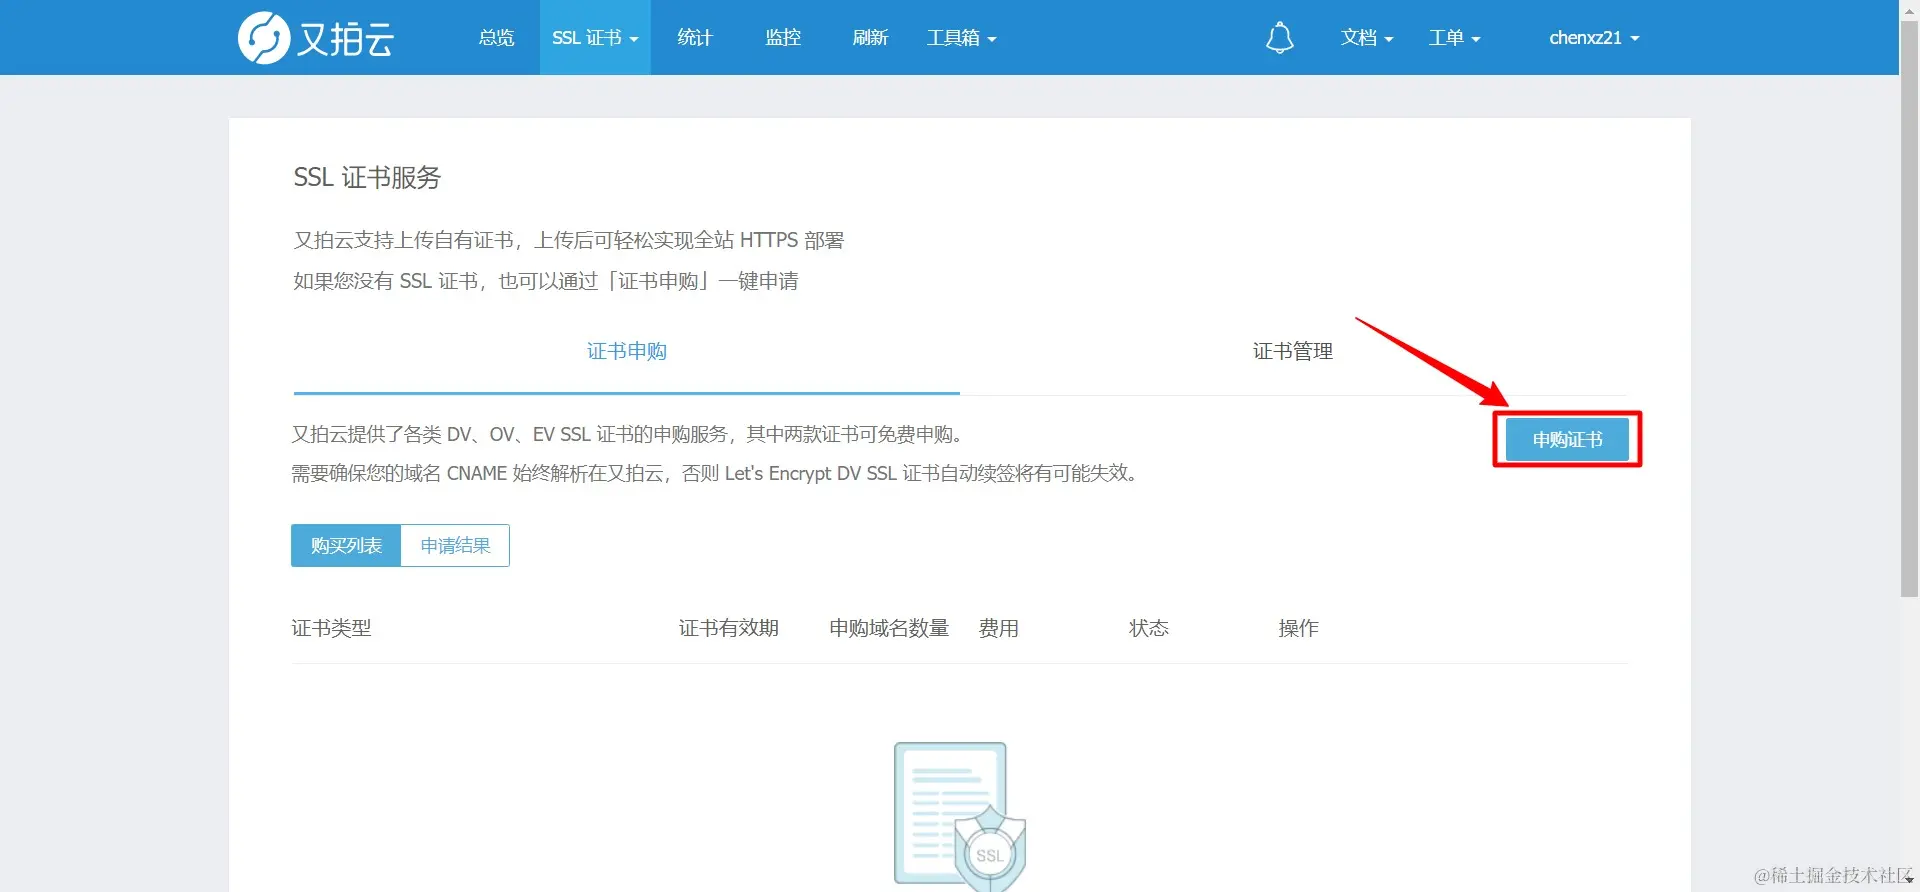The height and width of the screenshot is (892, 1920).
Task: Go to 总览 in the navigation bar
Action: point(496,38)
